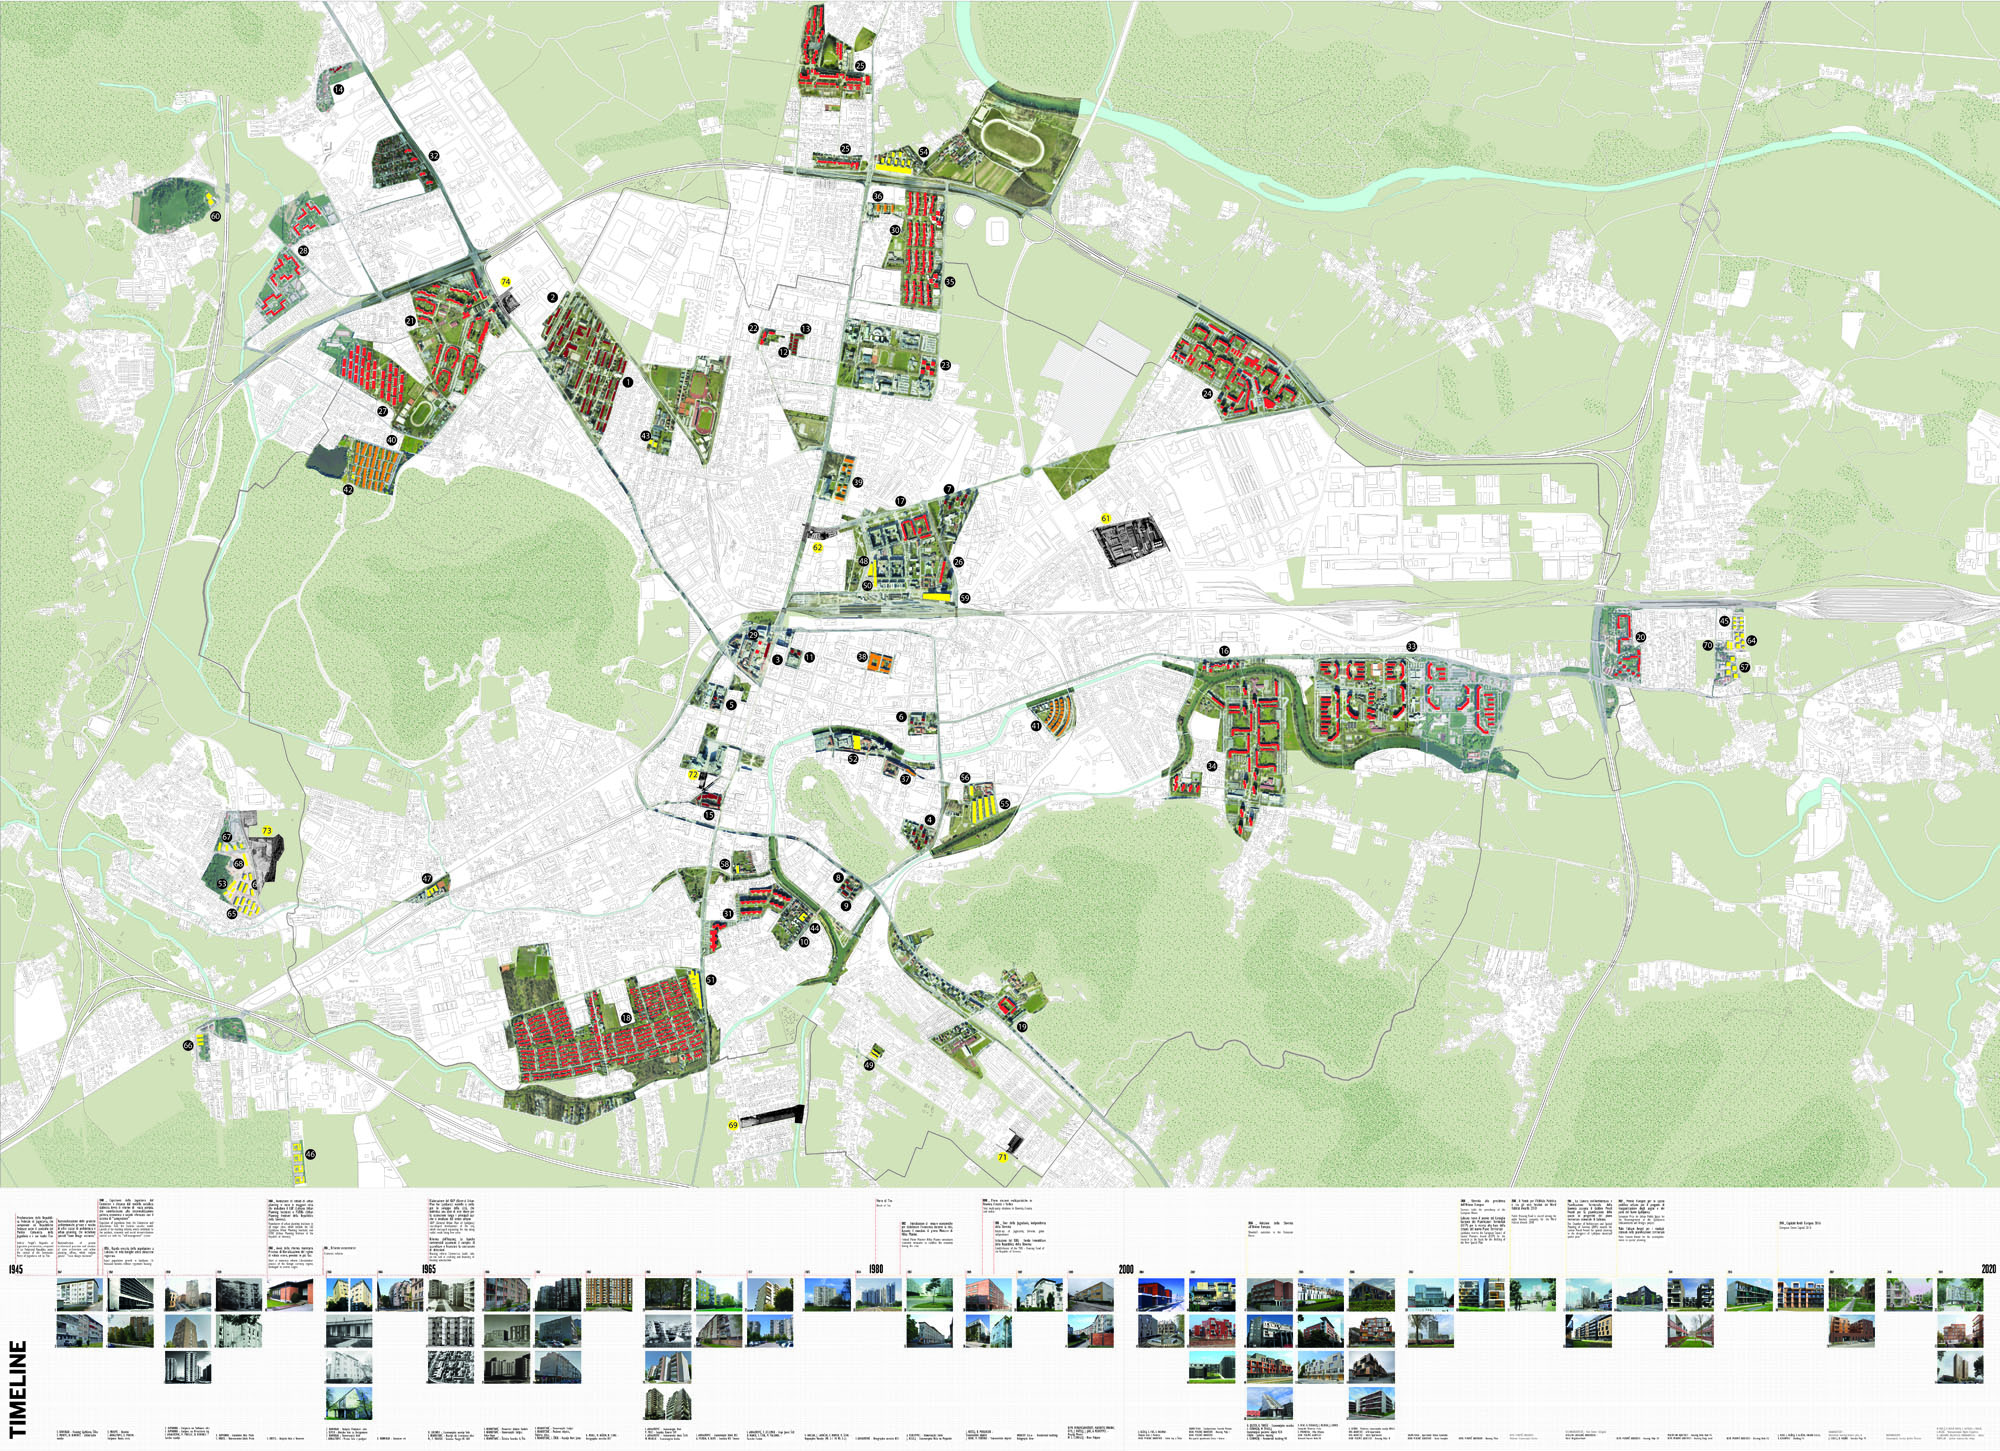Select the 1965 year label on timeline
This screenshot has width=2000, height=1451.
[x=429, y=1269]
